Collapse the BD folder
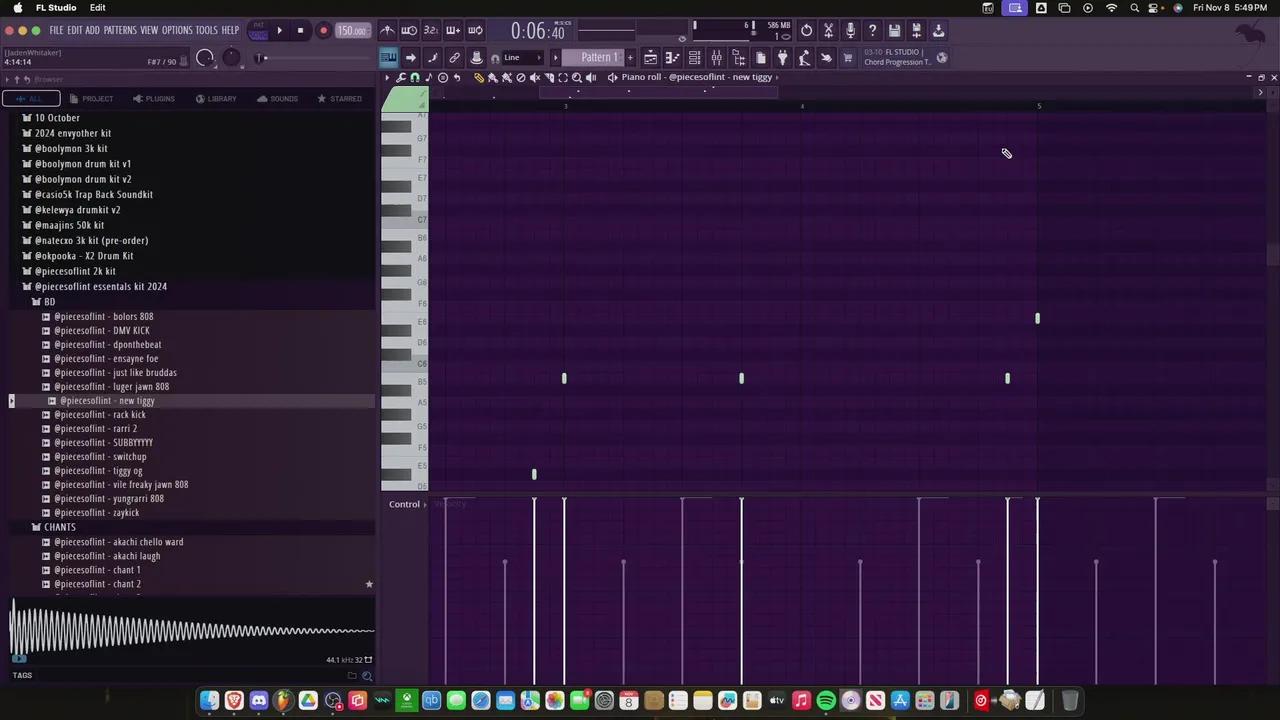The width and height of the screenshot is (1280, 720). (x=37, y=302)
